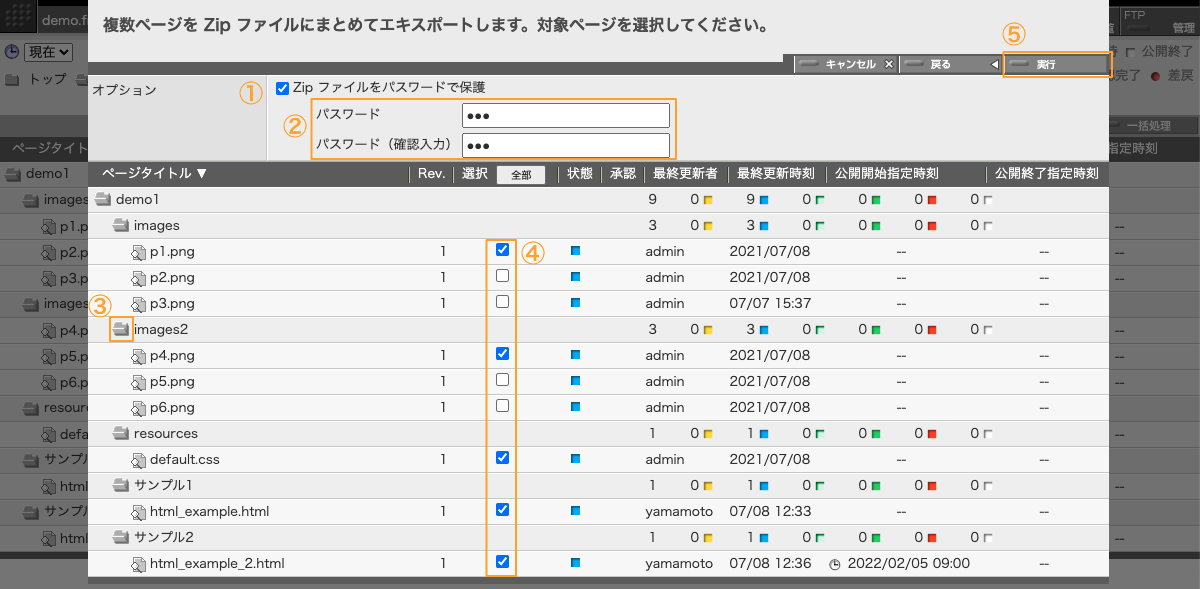Screen dimensions: 1200x589
Task: Click the p5.png file icon
Action: [138, 382]
